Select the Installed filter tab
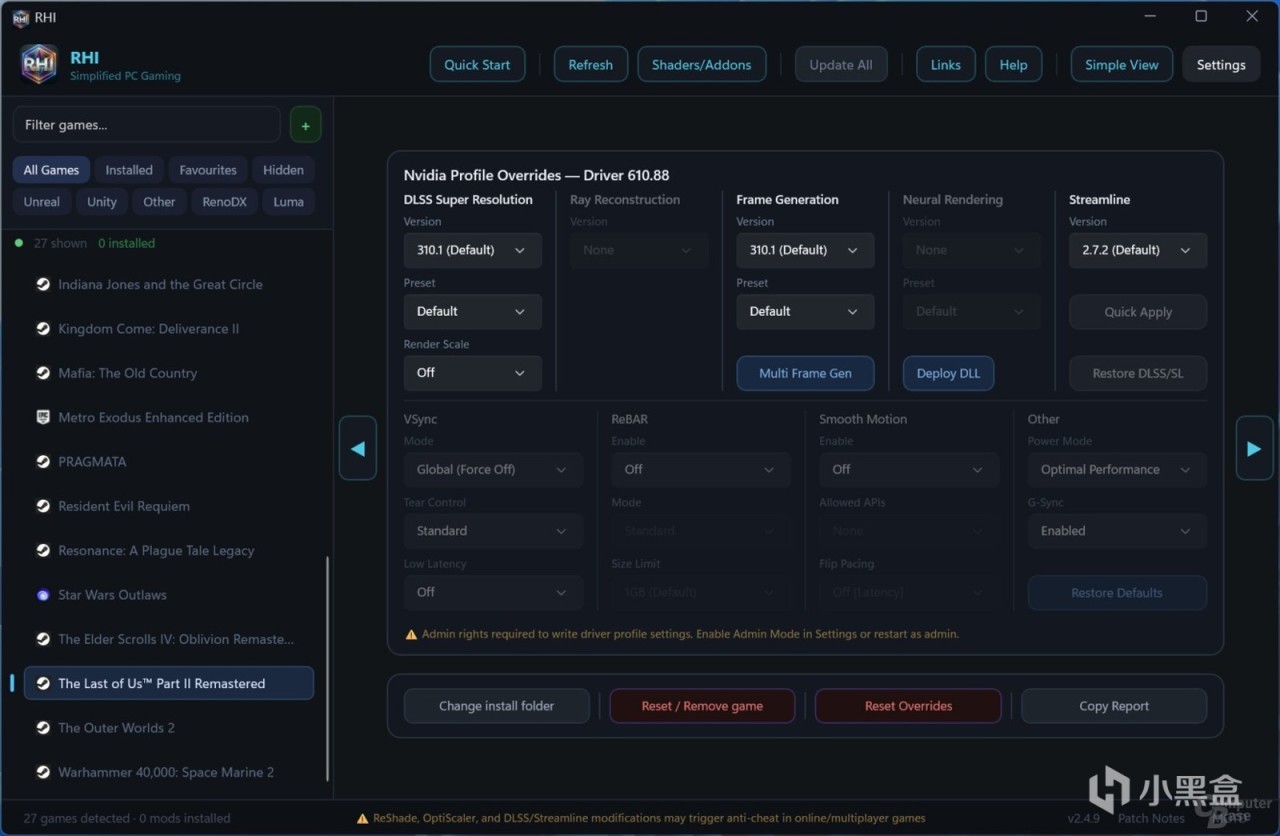 pyautogui.click(x=129, y=170)
